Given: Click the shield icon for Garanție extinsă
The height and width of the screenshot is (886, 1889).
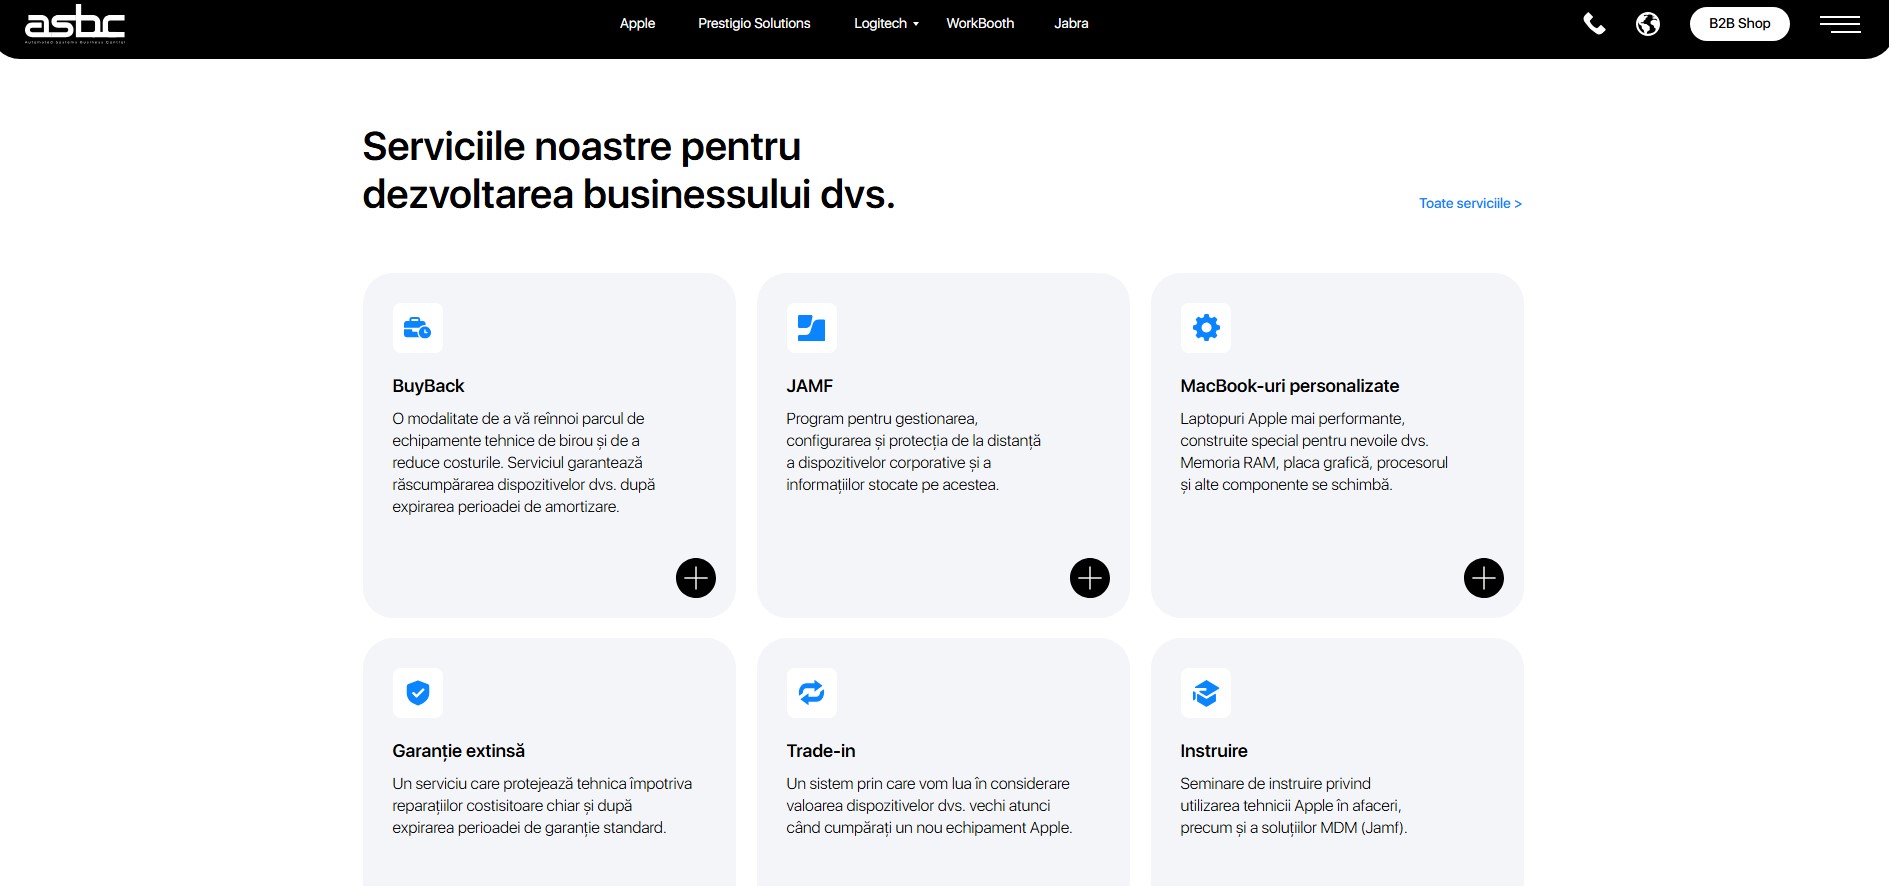Looking at the screenshot, I should [x=418, y=693].
